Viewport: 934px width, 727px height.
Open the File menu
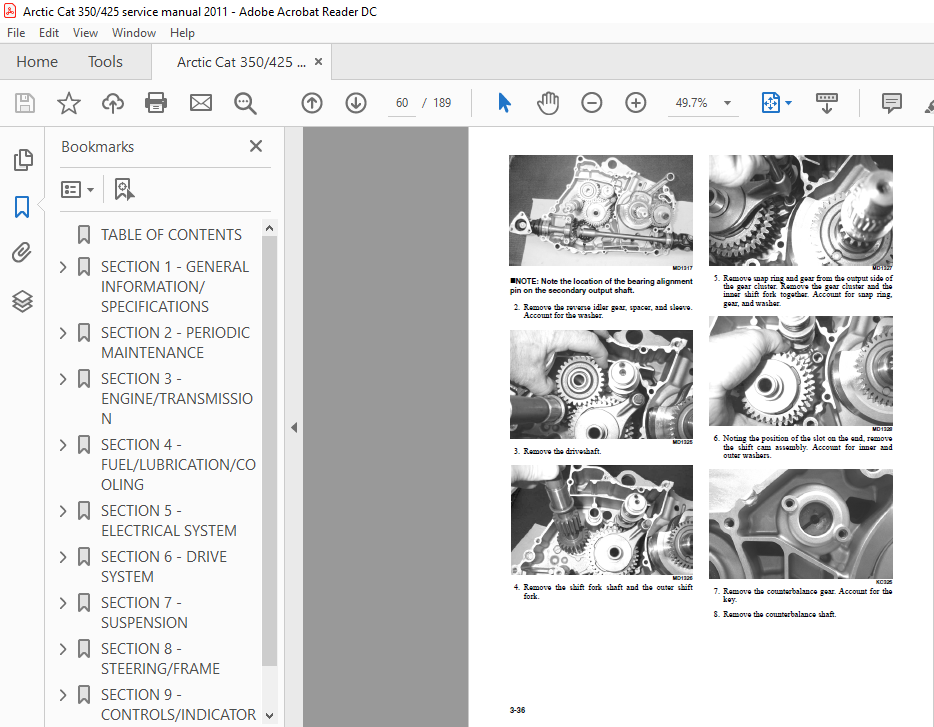point(16,33)
